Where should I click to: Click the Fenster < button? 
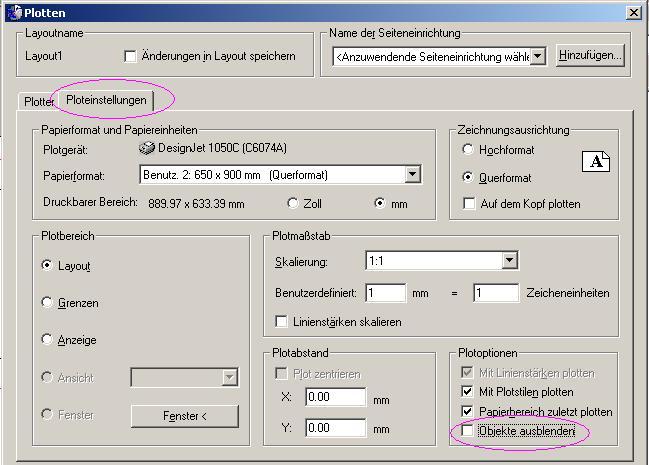coord(185,416)
